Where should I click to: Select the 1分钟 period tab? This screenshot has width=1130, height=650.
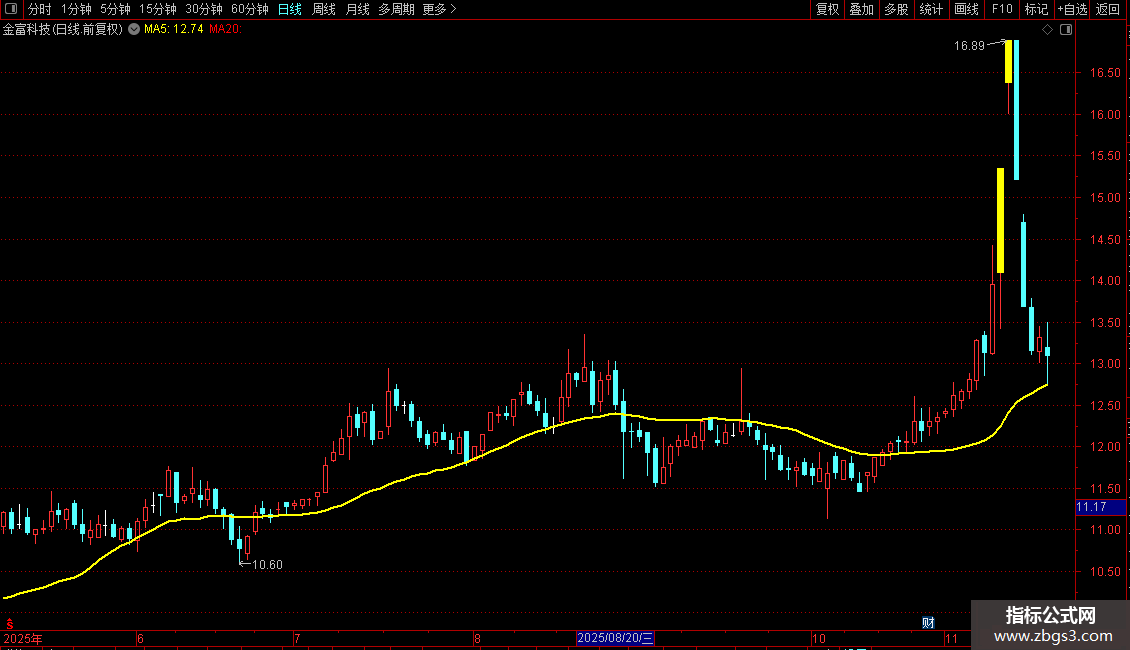pyautogui.click(x=76, y=9)
